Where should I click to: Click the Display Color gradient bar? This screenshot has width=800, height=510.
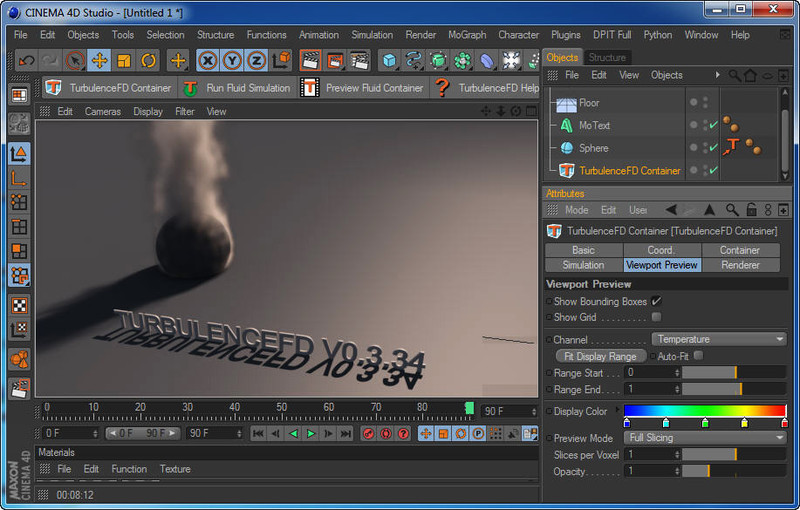(705, 411)
